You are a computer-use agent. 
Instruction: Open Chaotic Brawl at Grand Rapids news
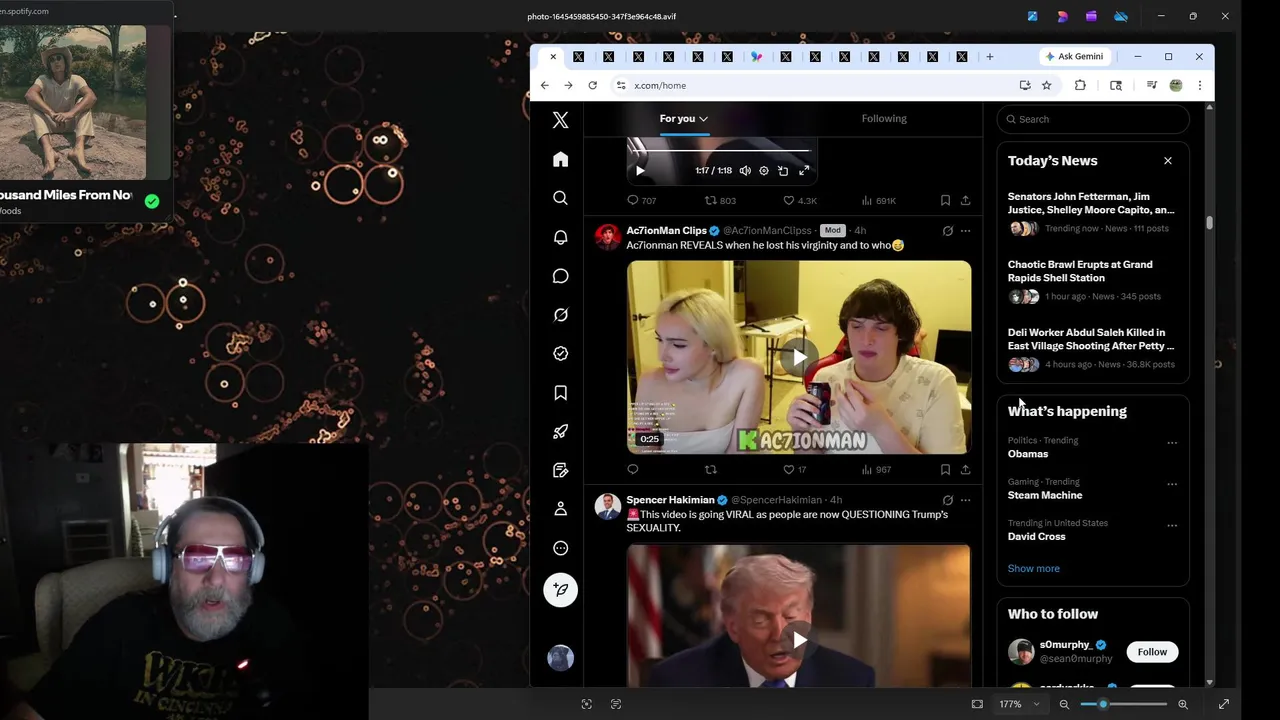pyautogui.click(x=1080, y=271)
